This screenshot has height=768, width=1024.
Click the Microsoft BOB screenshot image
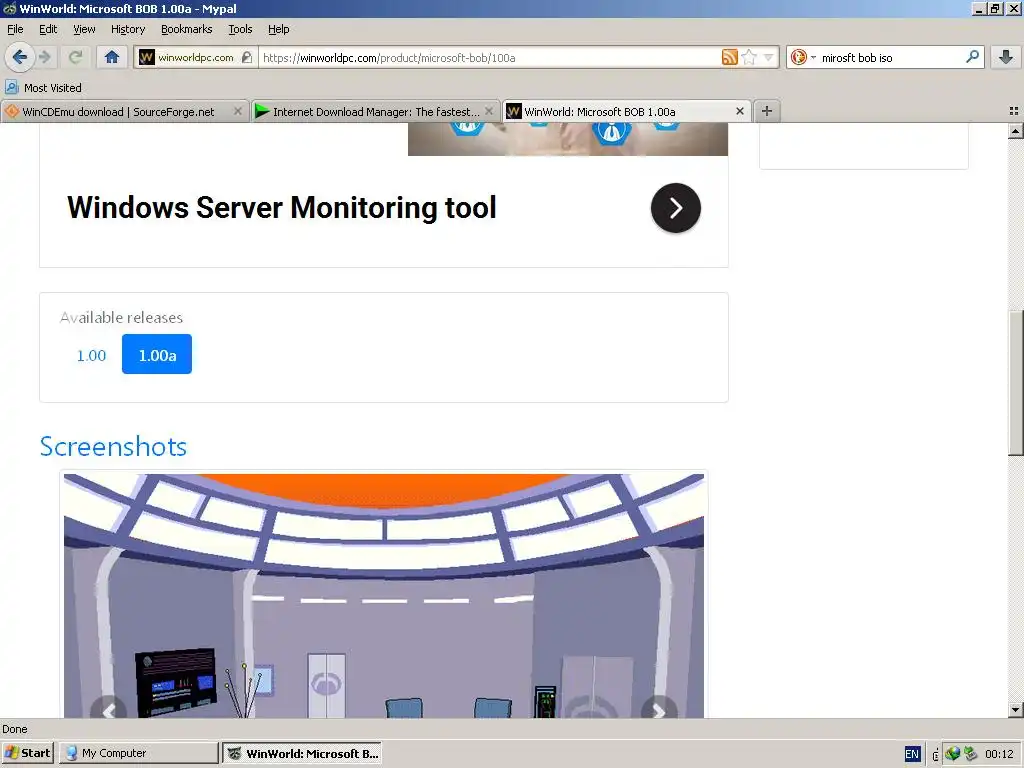click(x=384, y=596)
